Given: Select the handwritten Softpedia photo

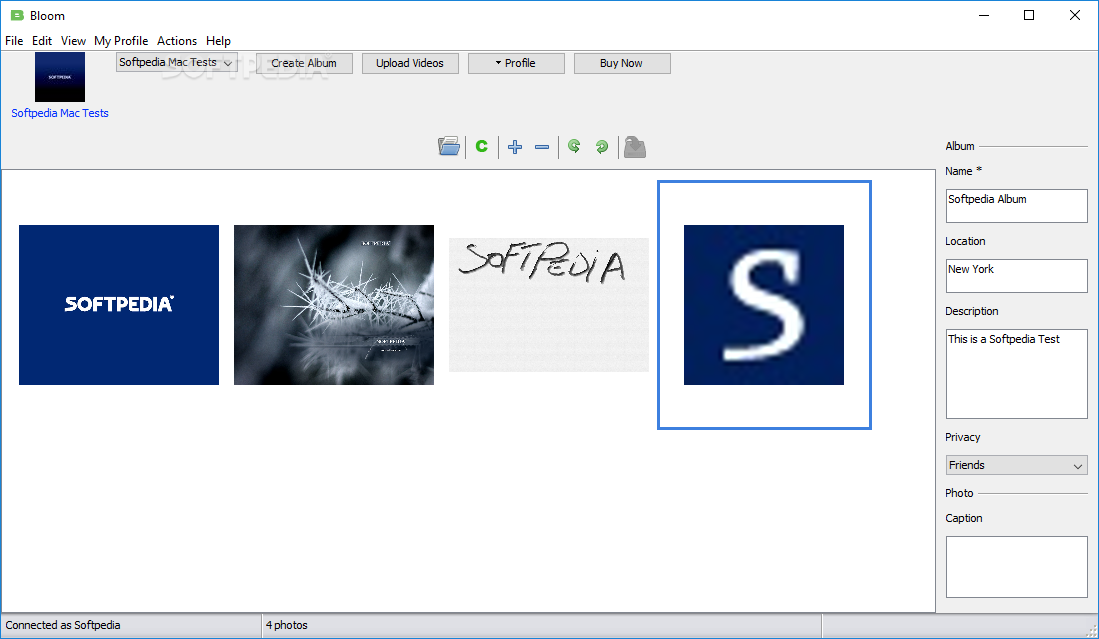Looking at the screenshot, I should 549,305.
